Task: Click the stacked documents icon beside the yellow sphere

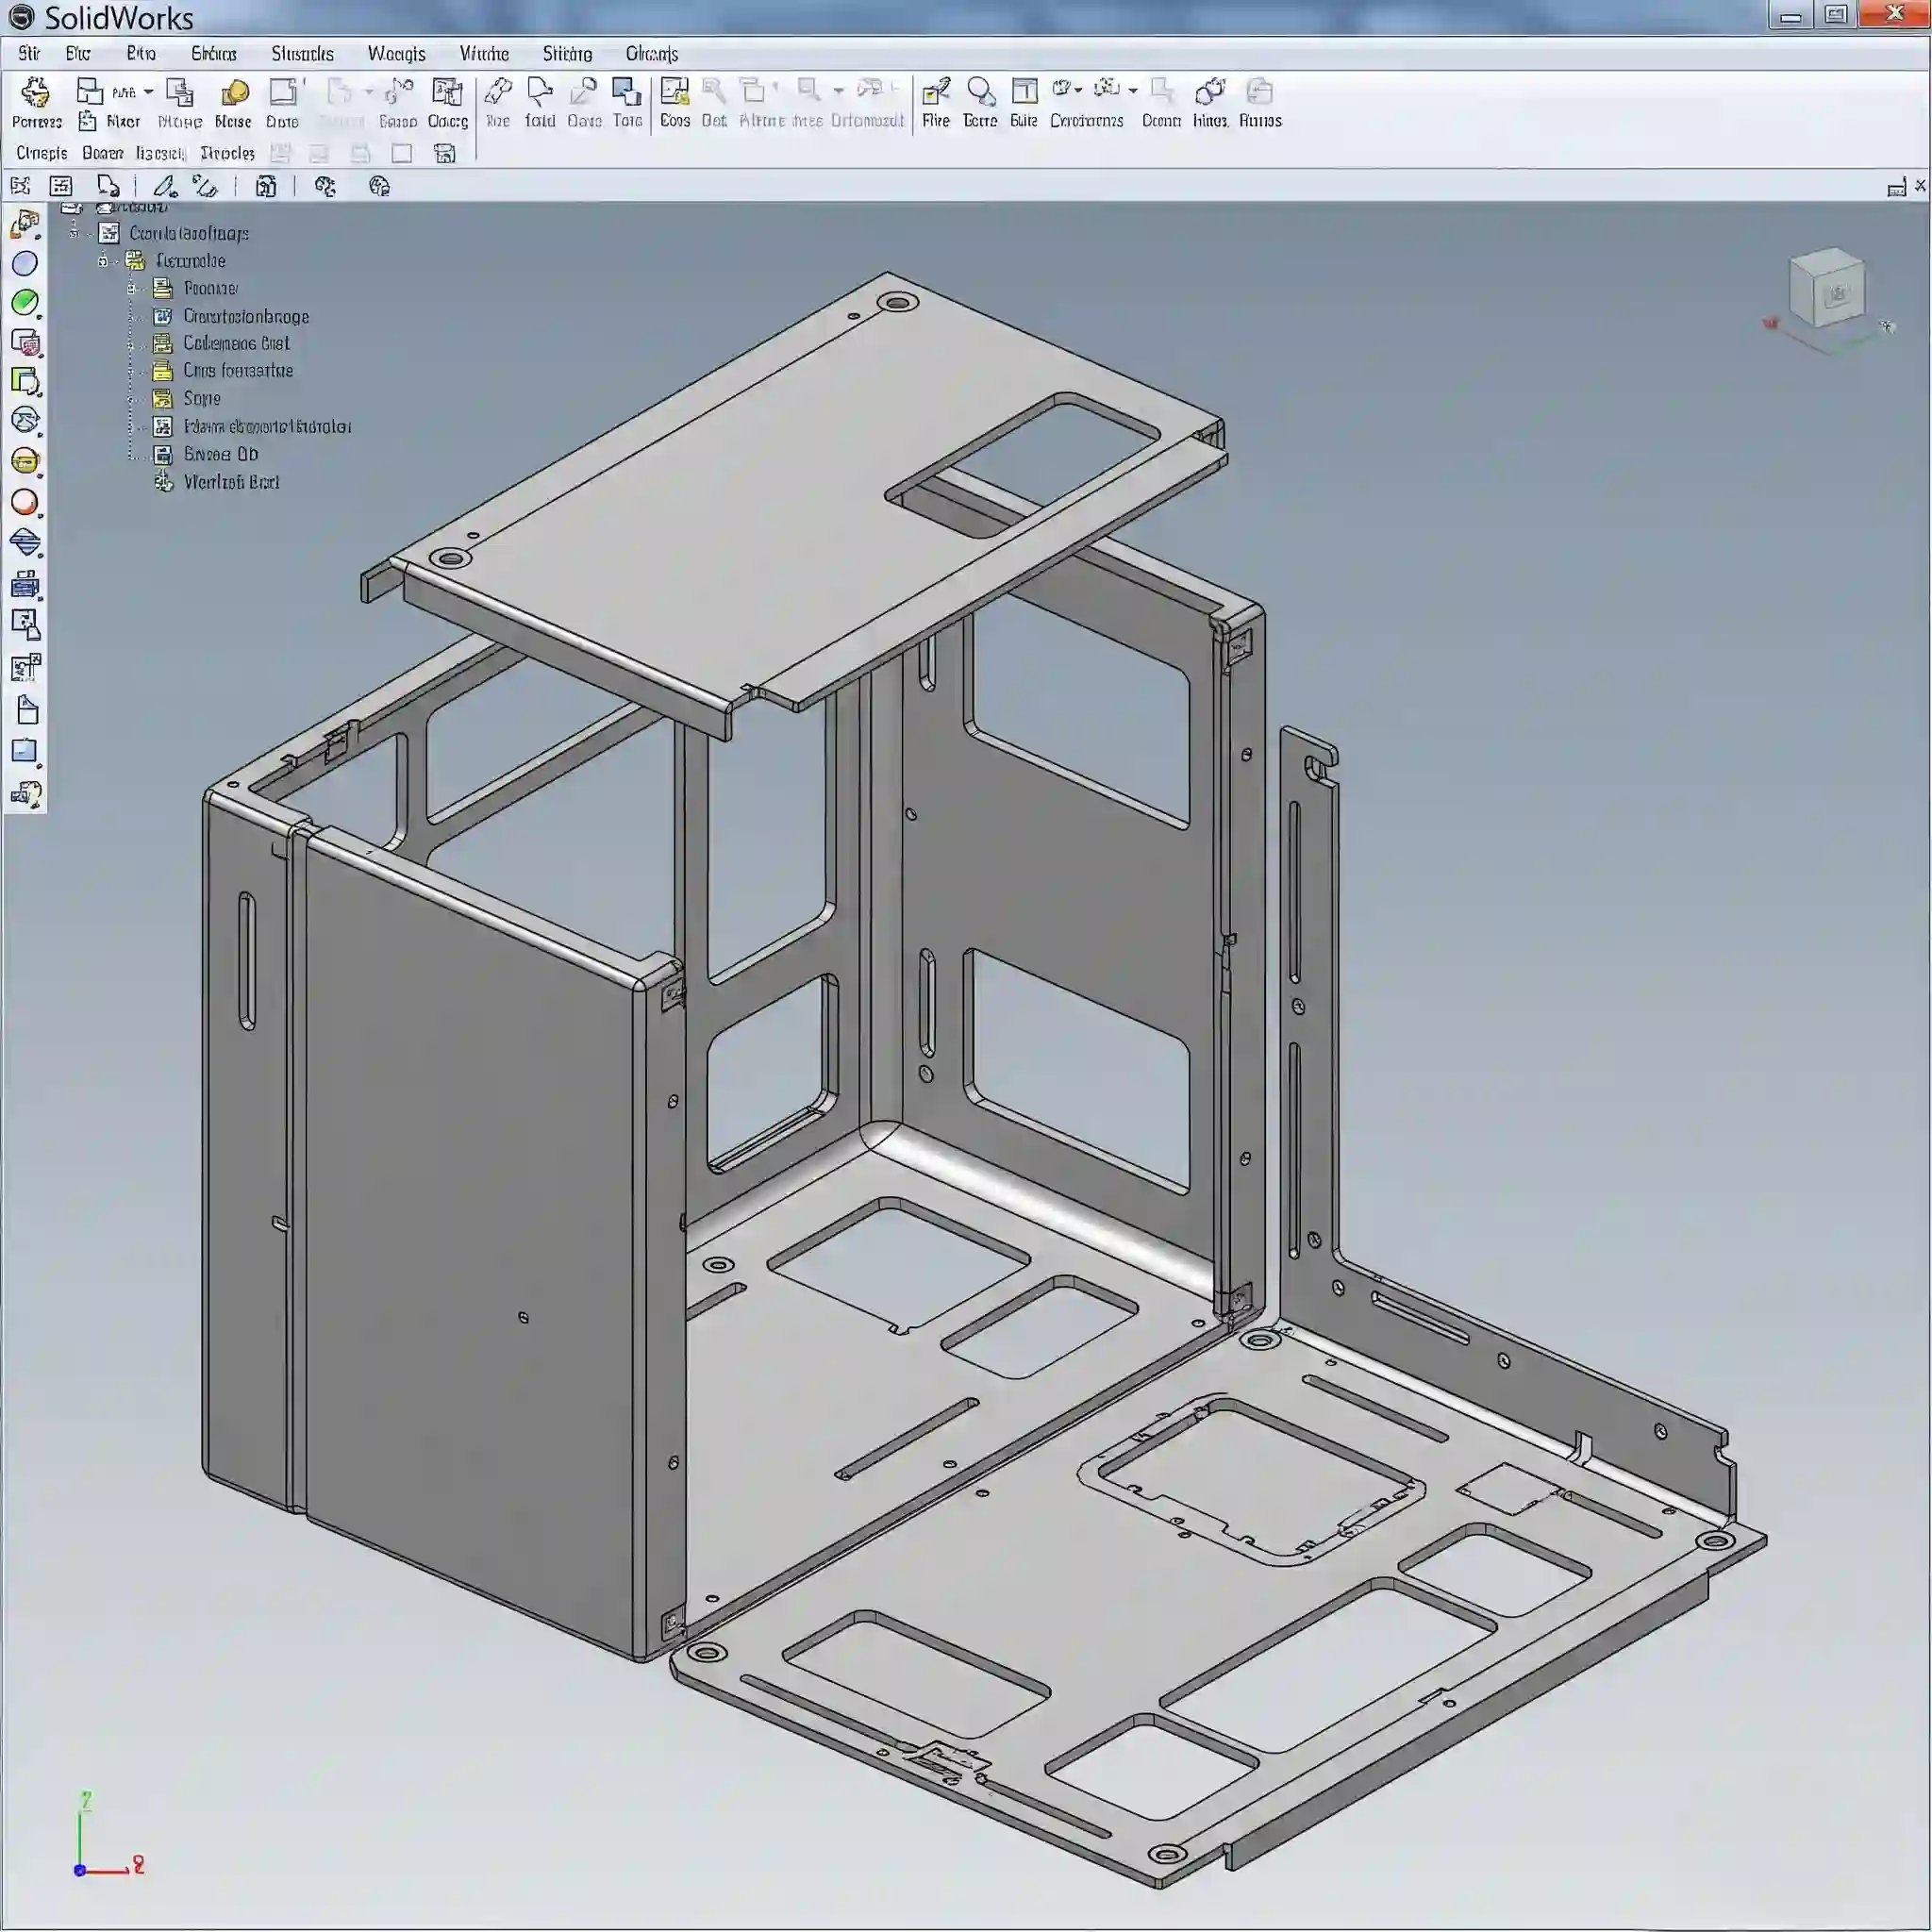Action: pyautogui.click(x=180, y=92)
